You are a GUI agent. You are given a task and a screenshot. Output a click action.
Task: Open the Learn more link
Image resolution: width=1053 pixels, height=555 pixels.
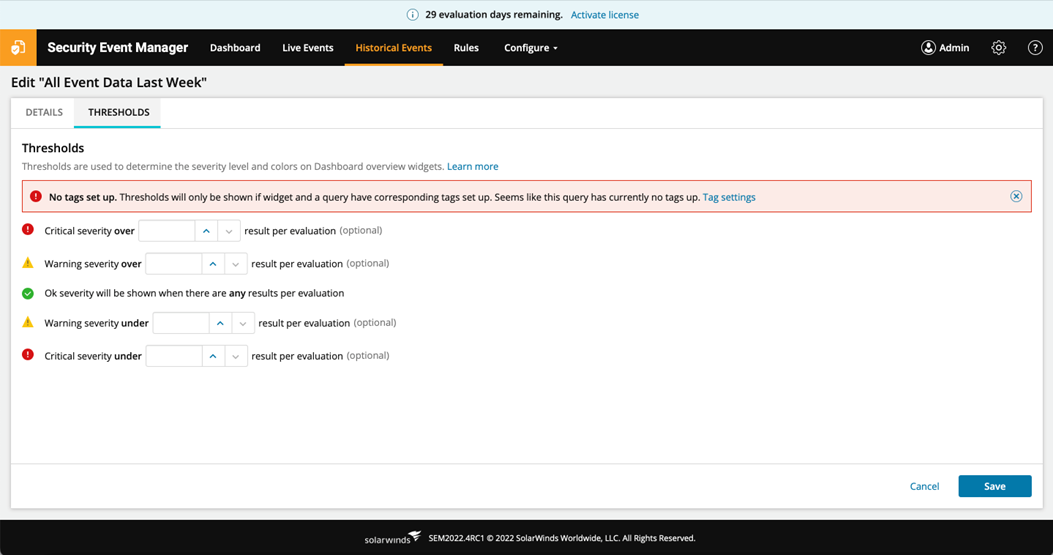(473, 167)
